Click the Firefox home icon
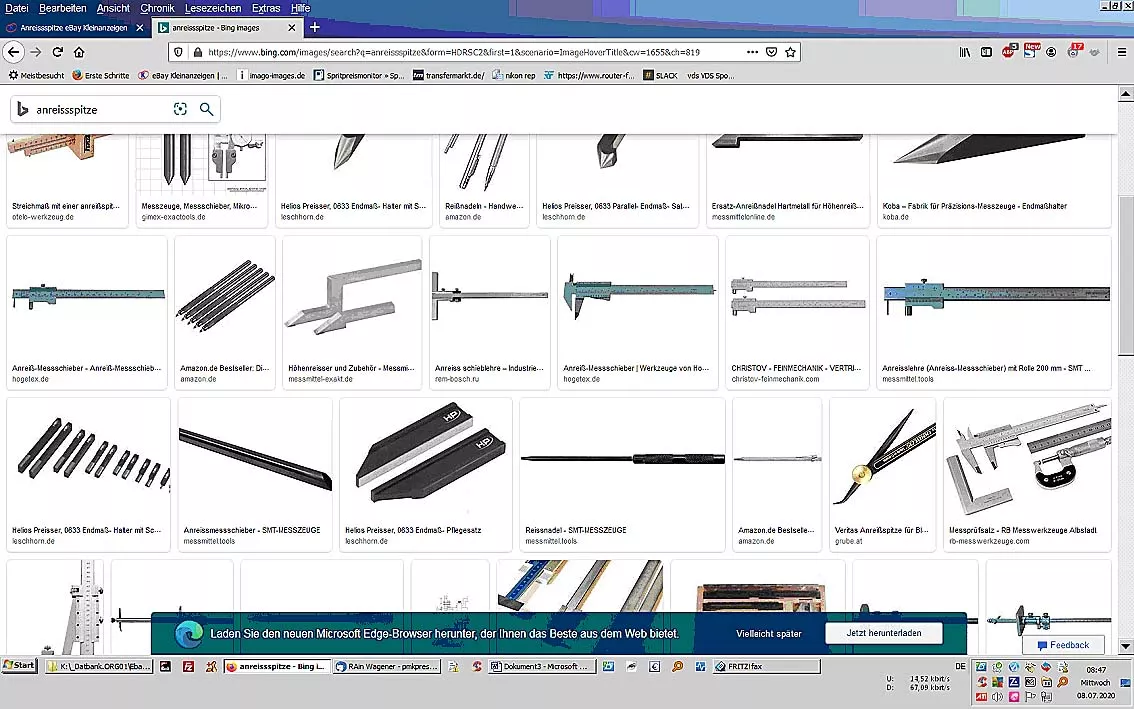 coord(79,52)
